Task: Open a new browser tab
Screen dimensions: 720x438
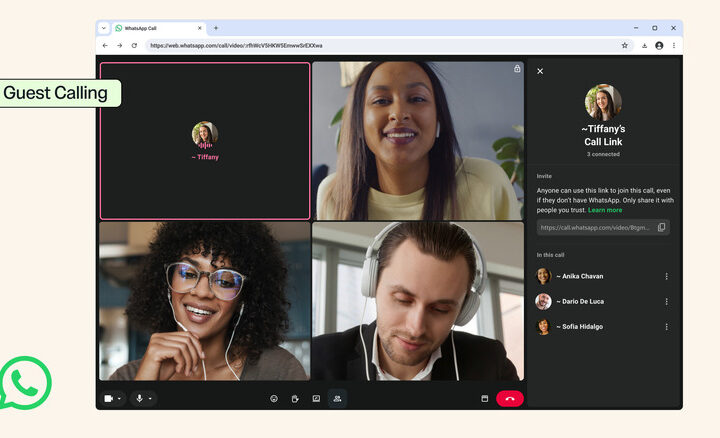Action: coord(216,28)
